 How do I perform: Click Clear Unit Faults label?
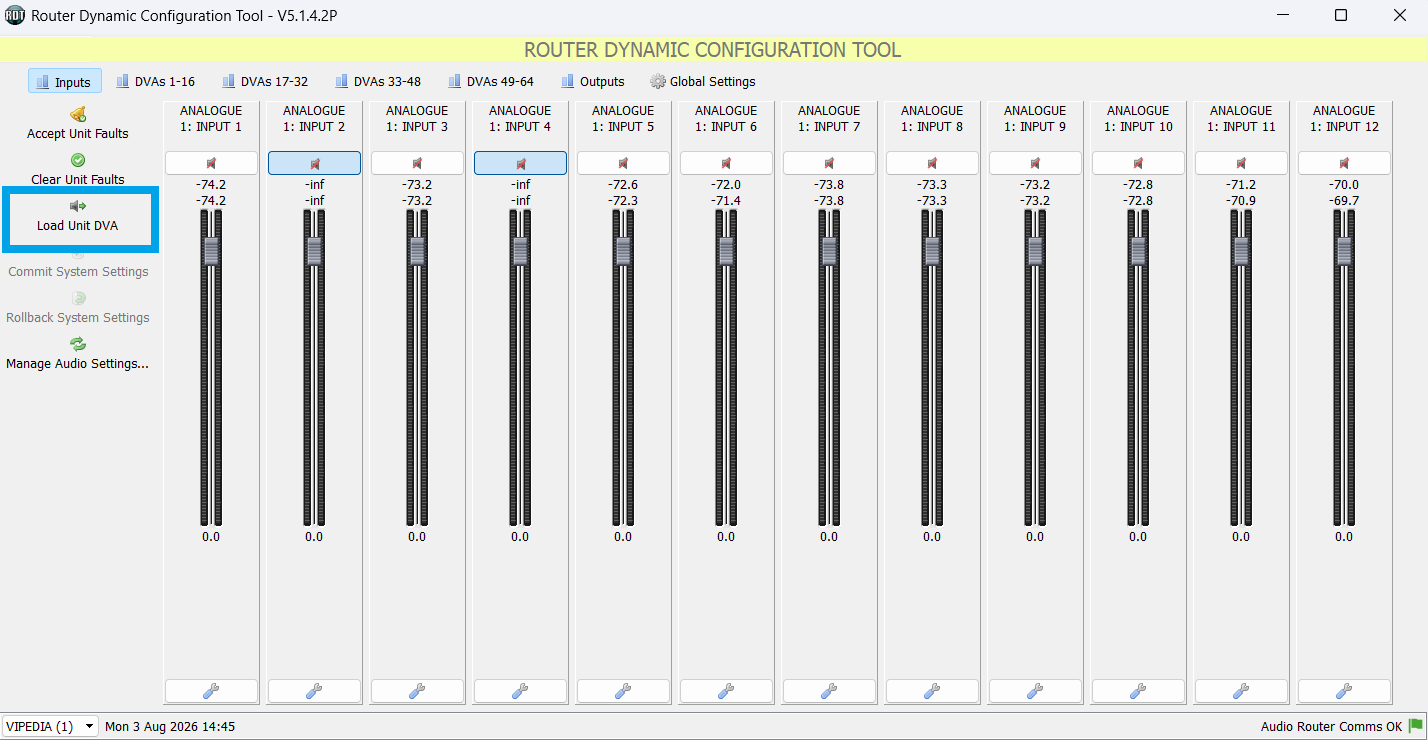(x=78, y=180)
